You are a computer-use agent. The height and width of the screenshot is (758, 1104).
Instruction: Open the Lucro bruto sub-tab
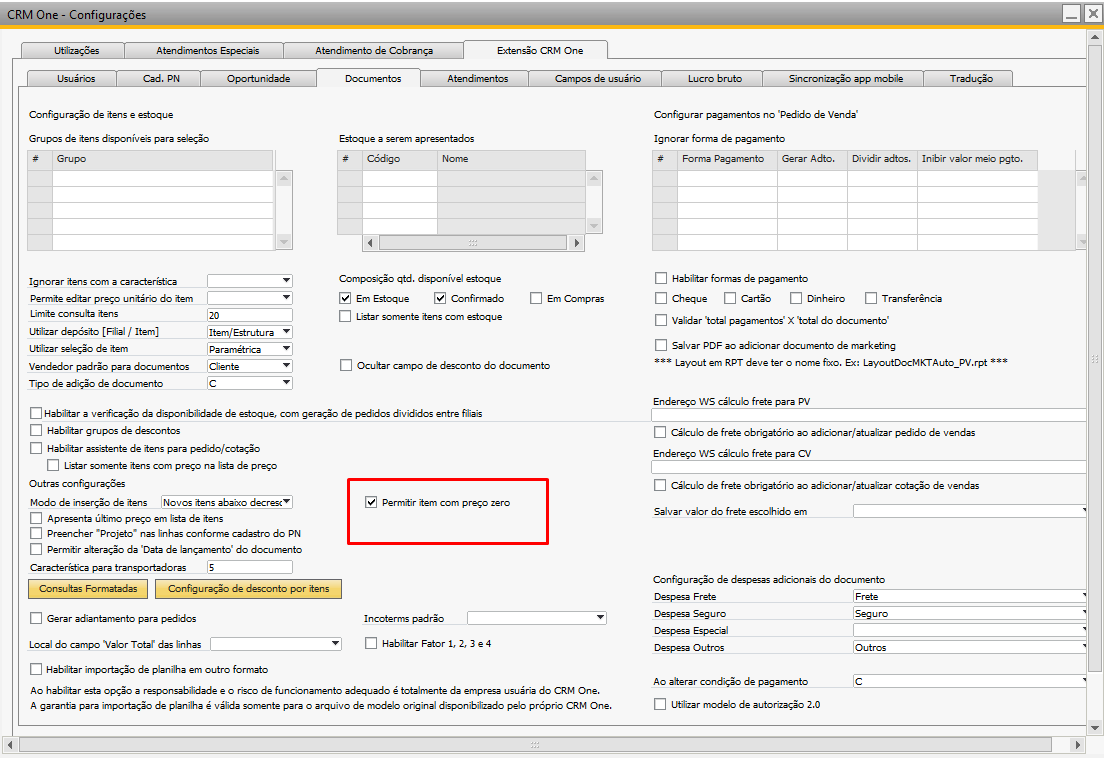715,79
